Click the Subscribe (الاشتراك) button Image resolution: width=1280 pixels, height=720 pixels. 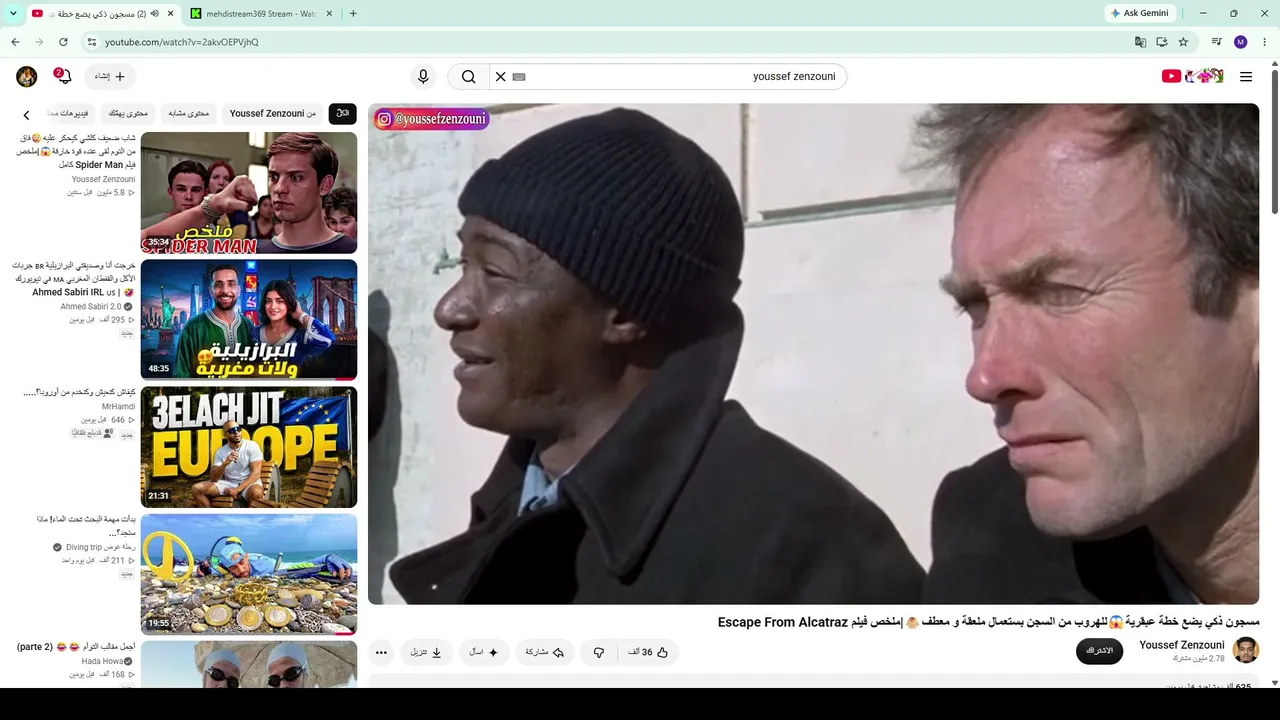coord(1099,651)
